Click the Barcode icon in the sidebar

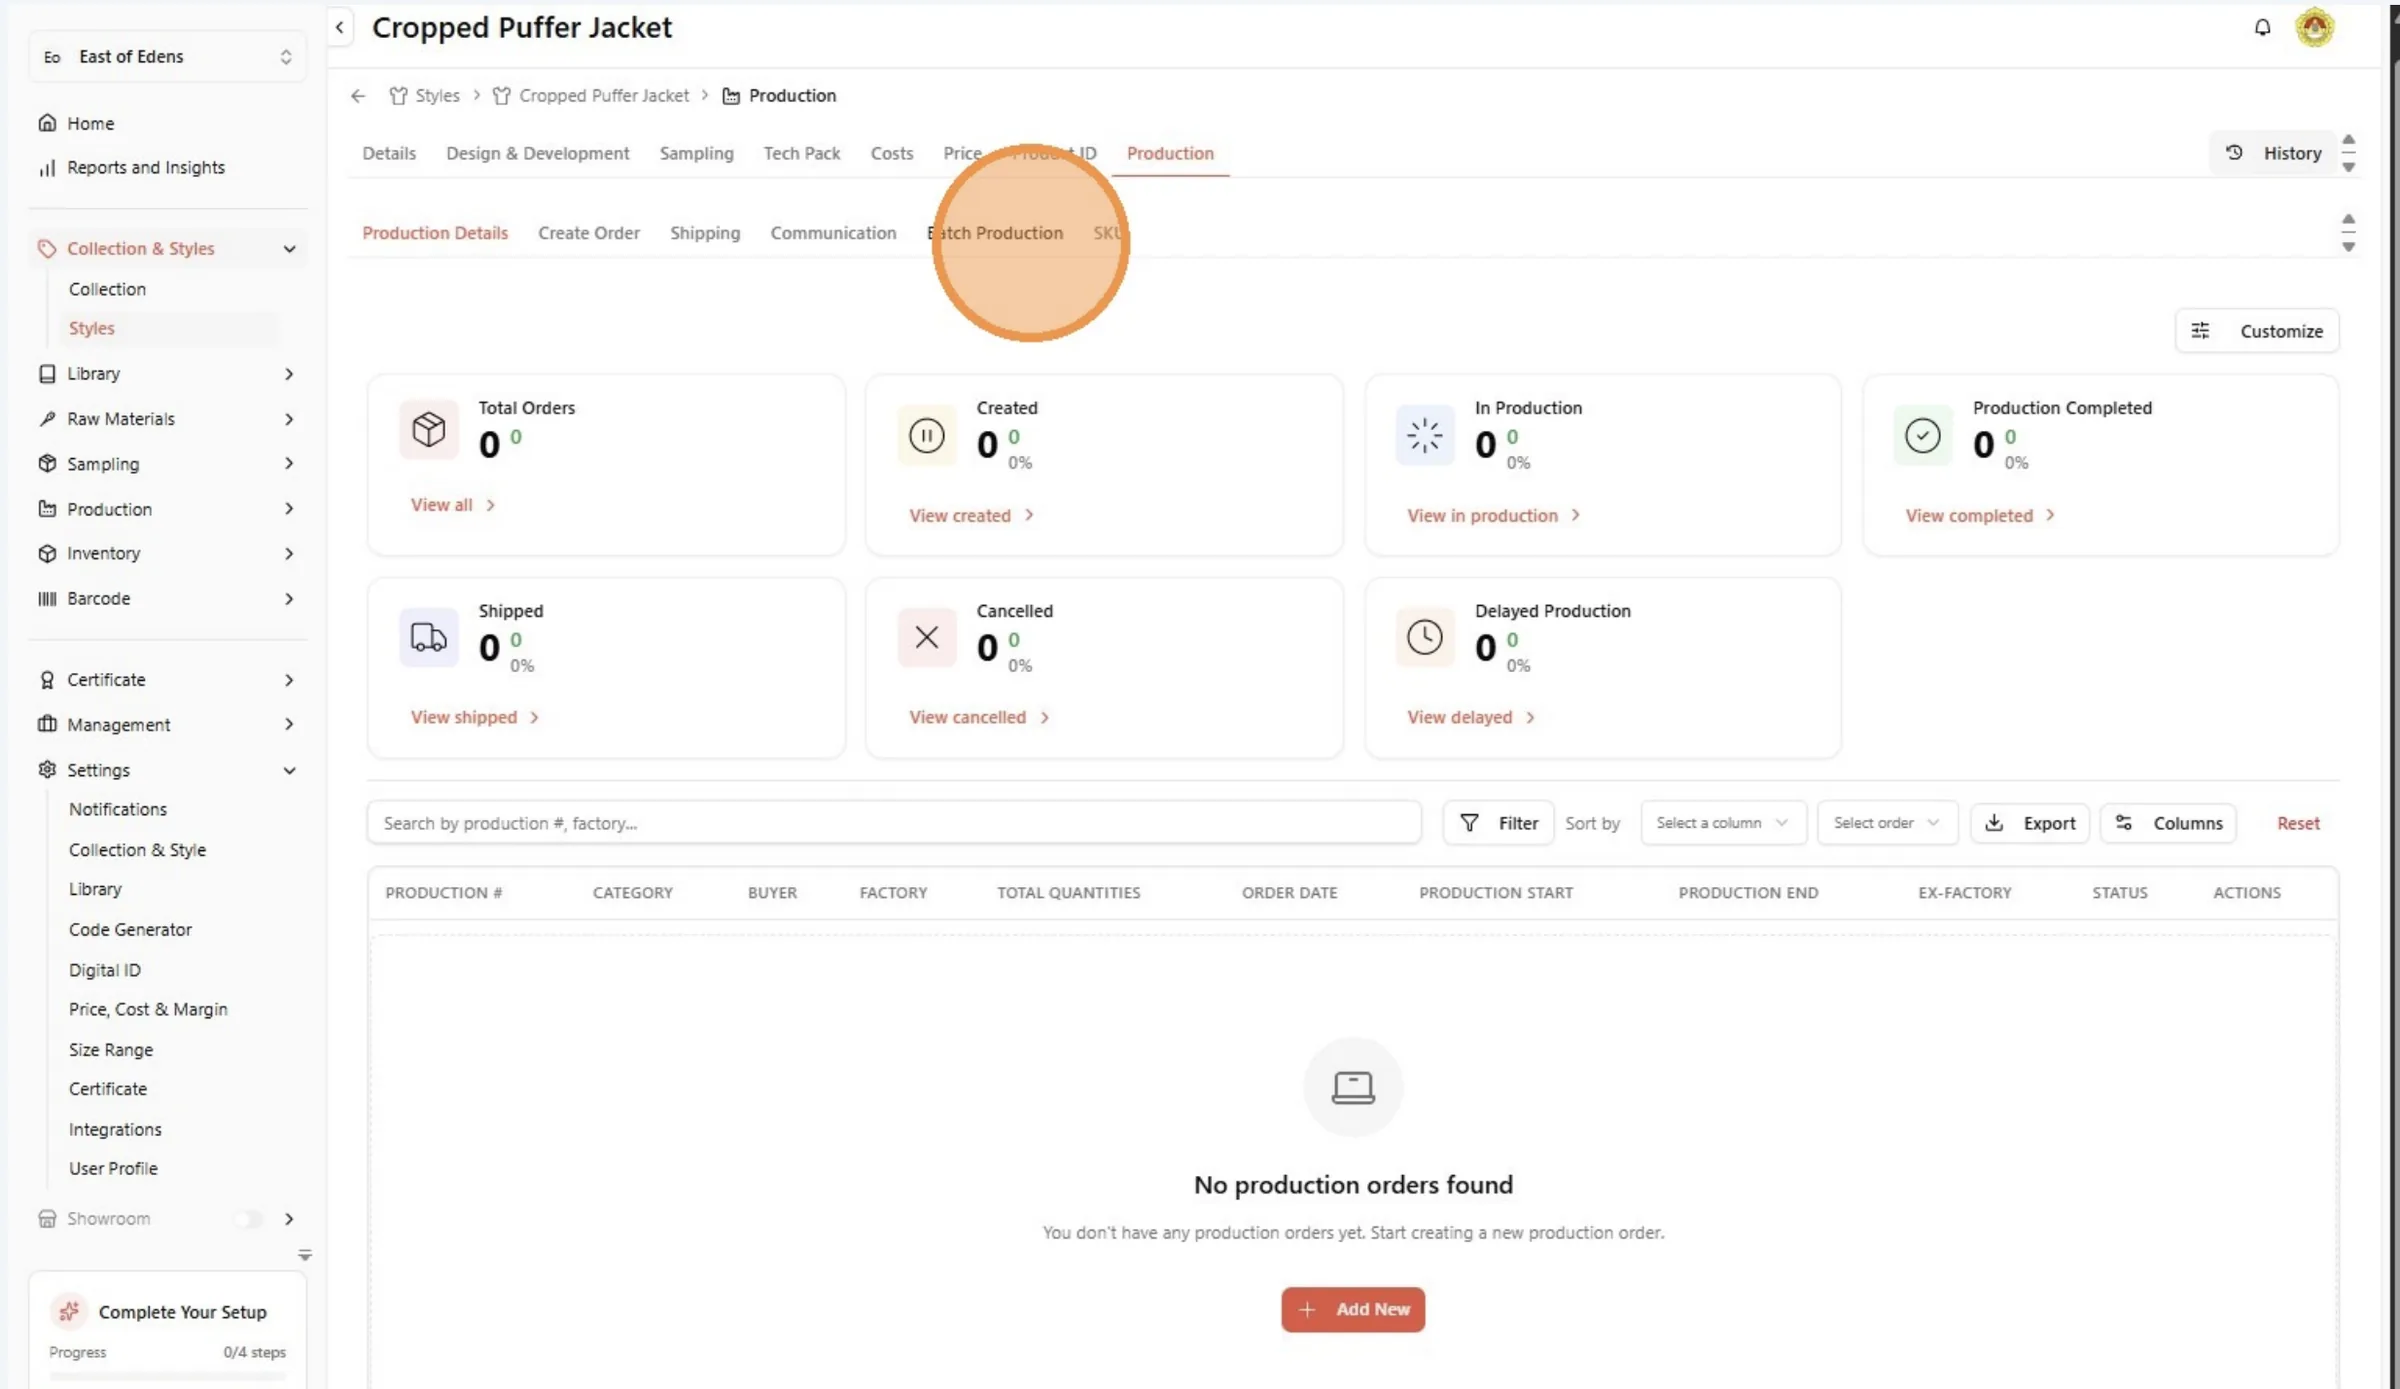click(47, 599)
